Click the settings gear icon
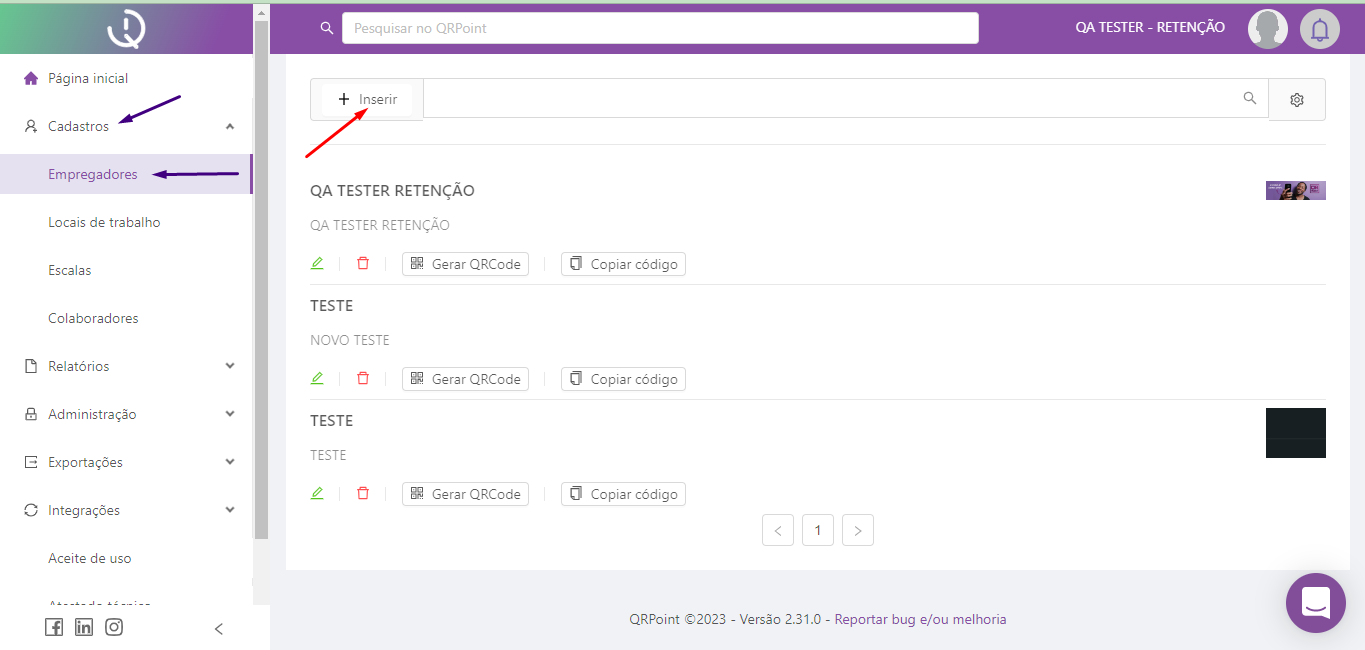Viewport: 1365px width, 650px height. [x=1297, y=100]
